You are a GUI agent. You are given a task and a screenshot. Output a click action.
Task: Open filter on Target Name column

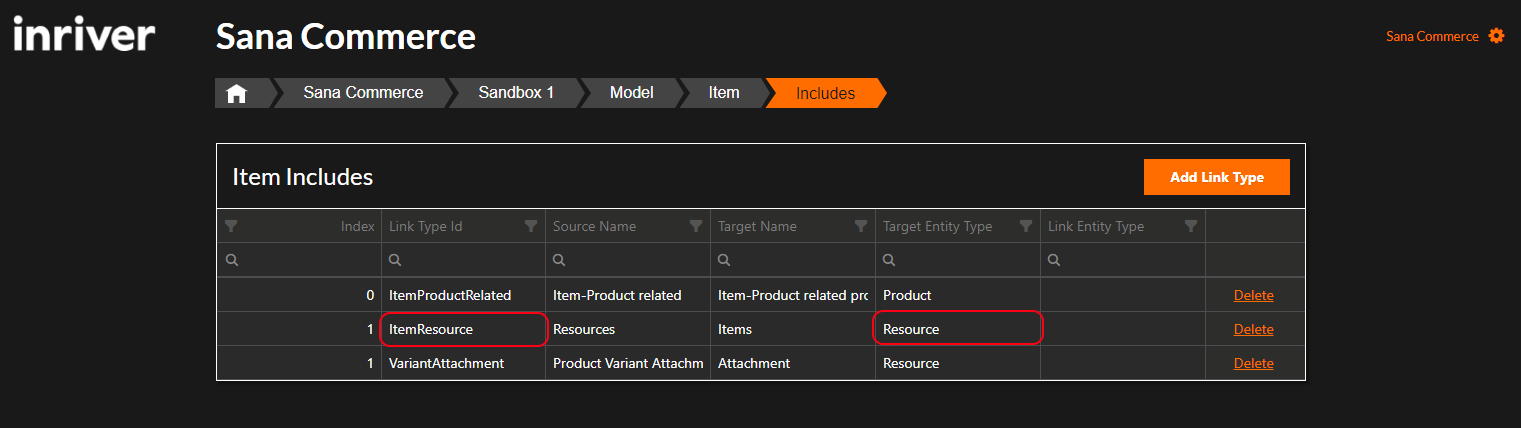click(x=861, y=226)
